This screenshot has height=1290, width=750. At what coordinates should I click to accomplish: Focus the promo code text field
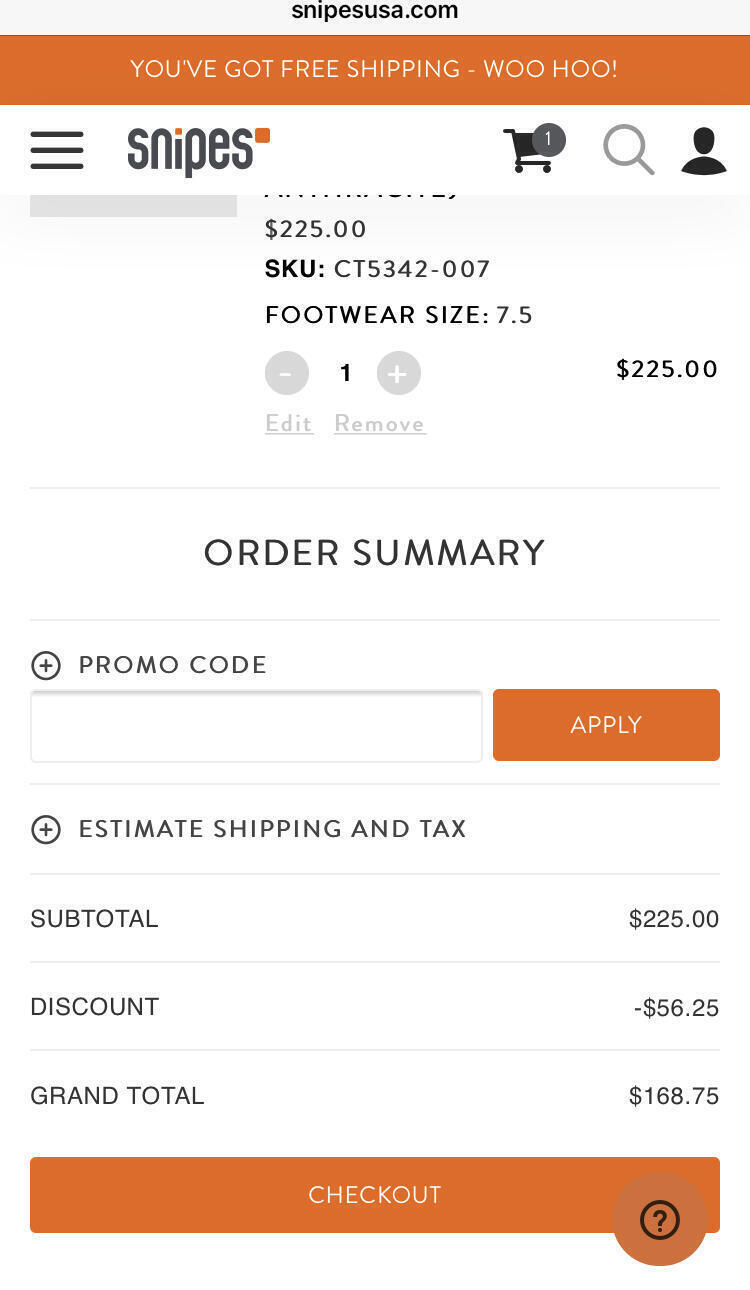(256, 725)
